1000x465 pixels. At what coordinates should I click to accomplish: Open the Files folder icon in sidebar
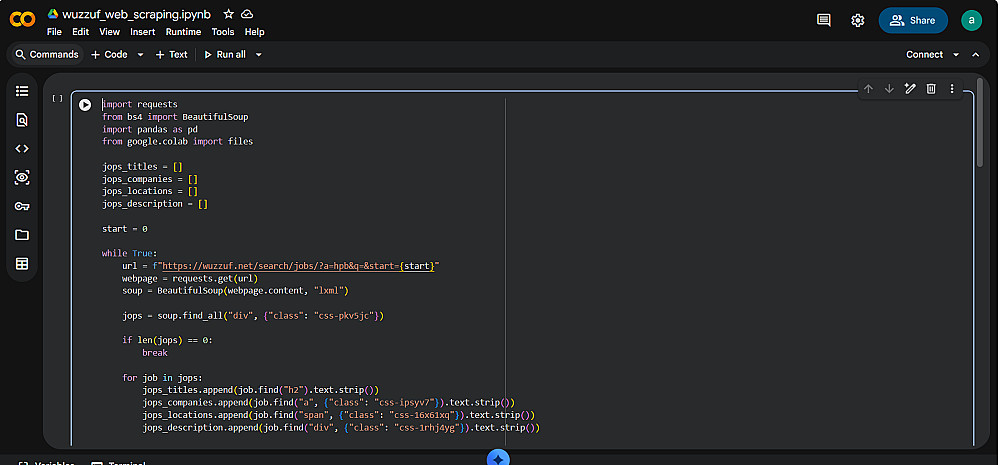tap(22, 235)
